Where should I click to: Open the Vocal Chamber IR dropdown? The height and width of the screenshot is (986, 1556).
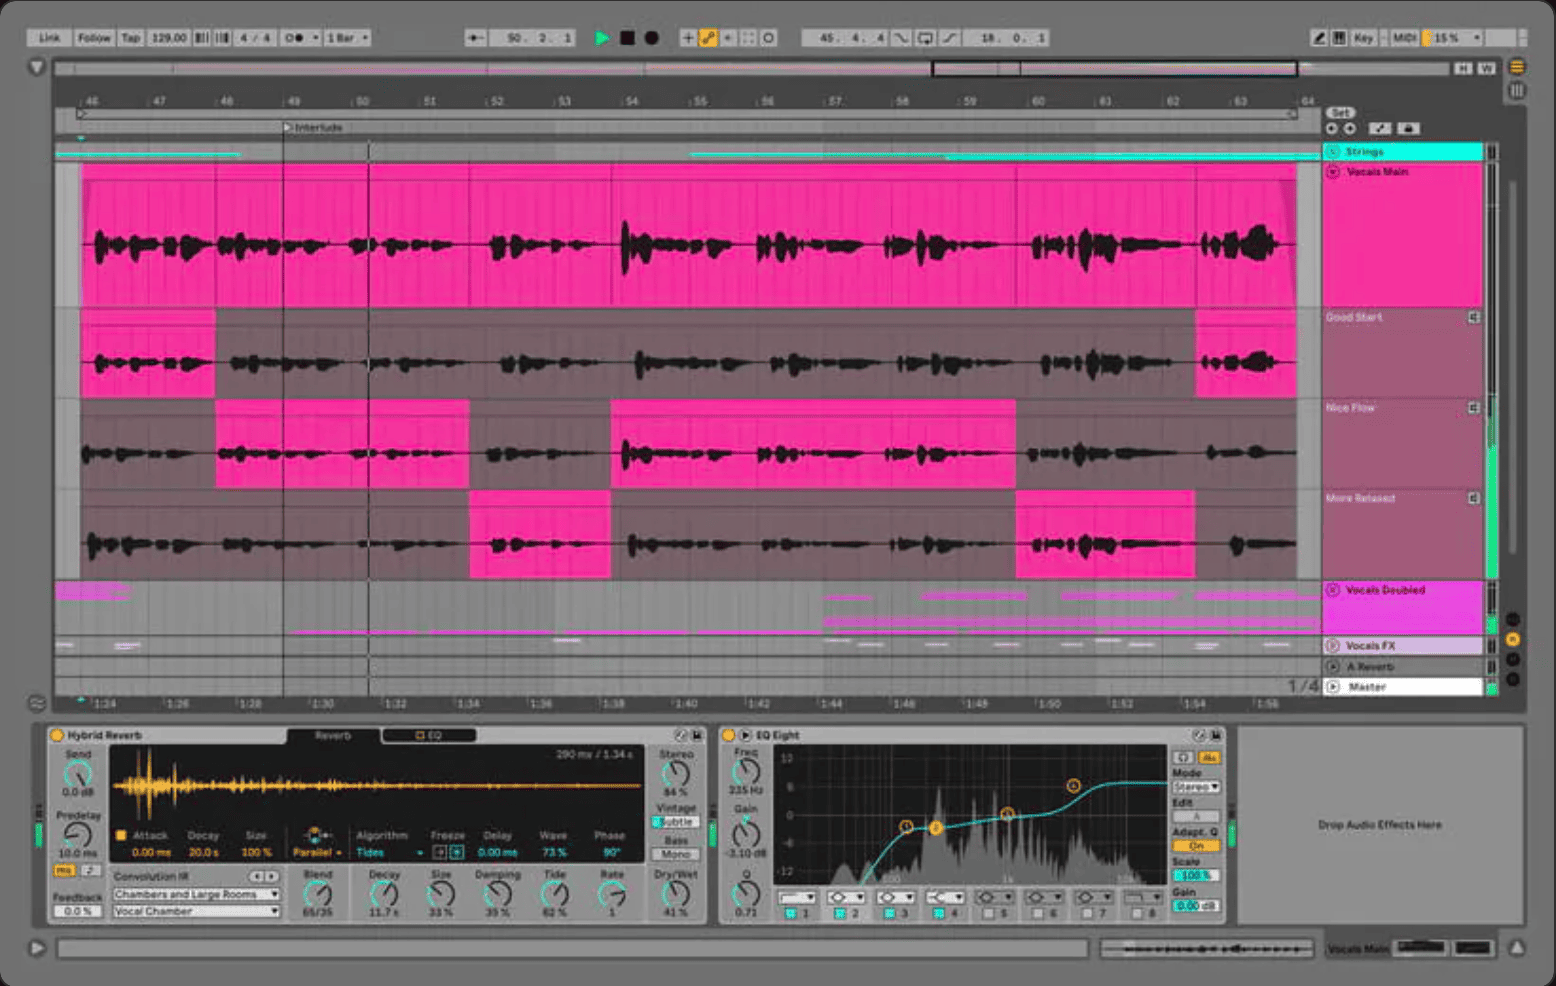pos(196,911)
